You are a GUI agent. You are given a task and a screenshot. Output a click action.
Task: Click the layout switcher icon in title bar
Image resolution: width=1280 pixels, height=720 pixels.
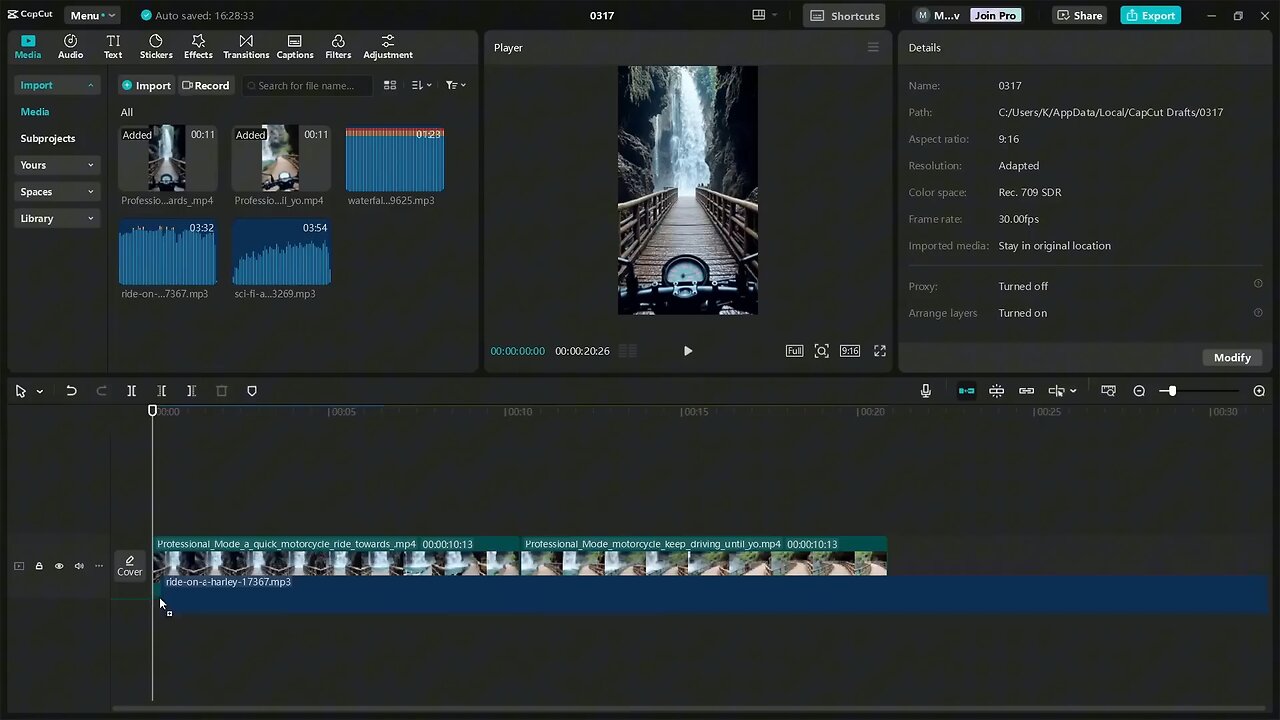click(764, 15)
